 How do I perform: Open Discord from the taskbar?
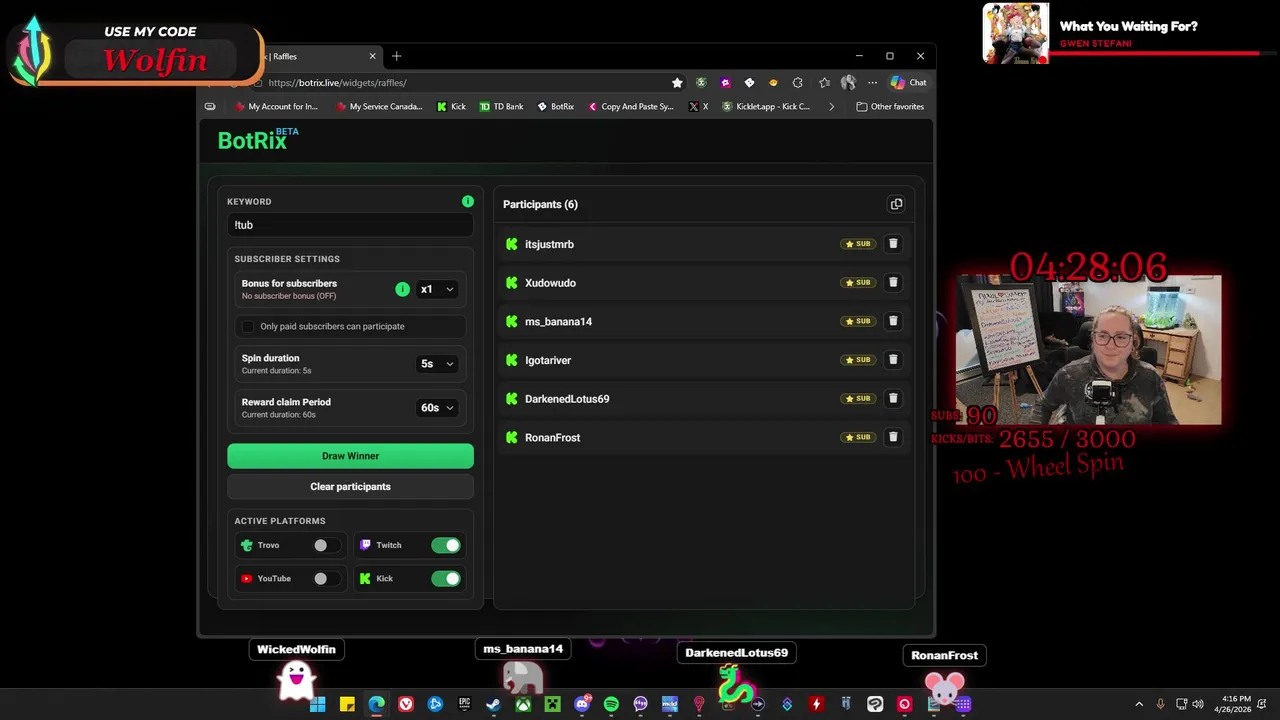[582, 704]
